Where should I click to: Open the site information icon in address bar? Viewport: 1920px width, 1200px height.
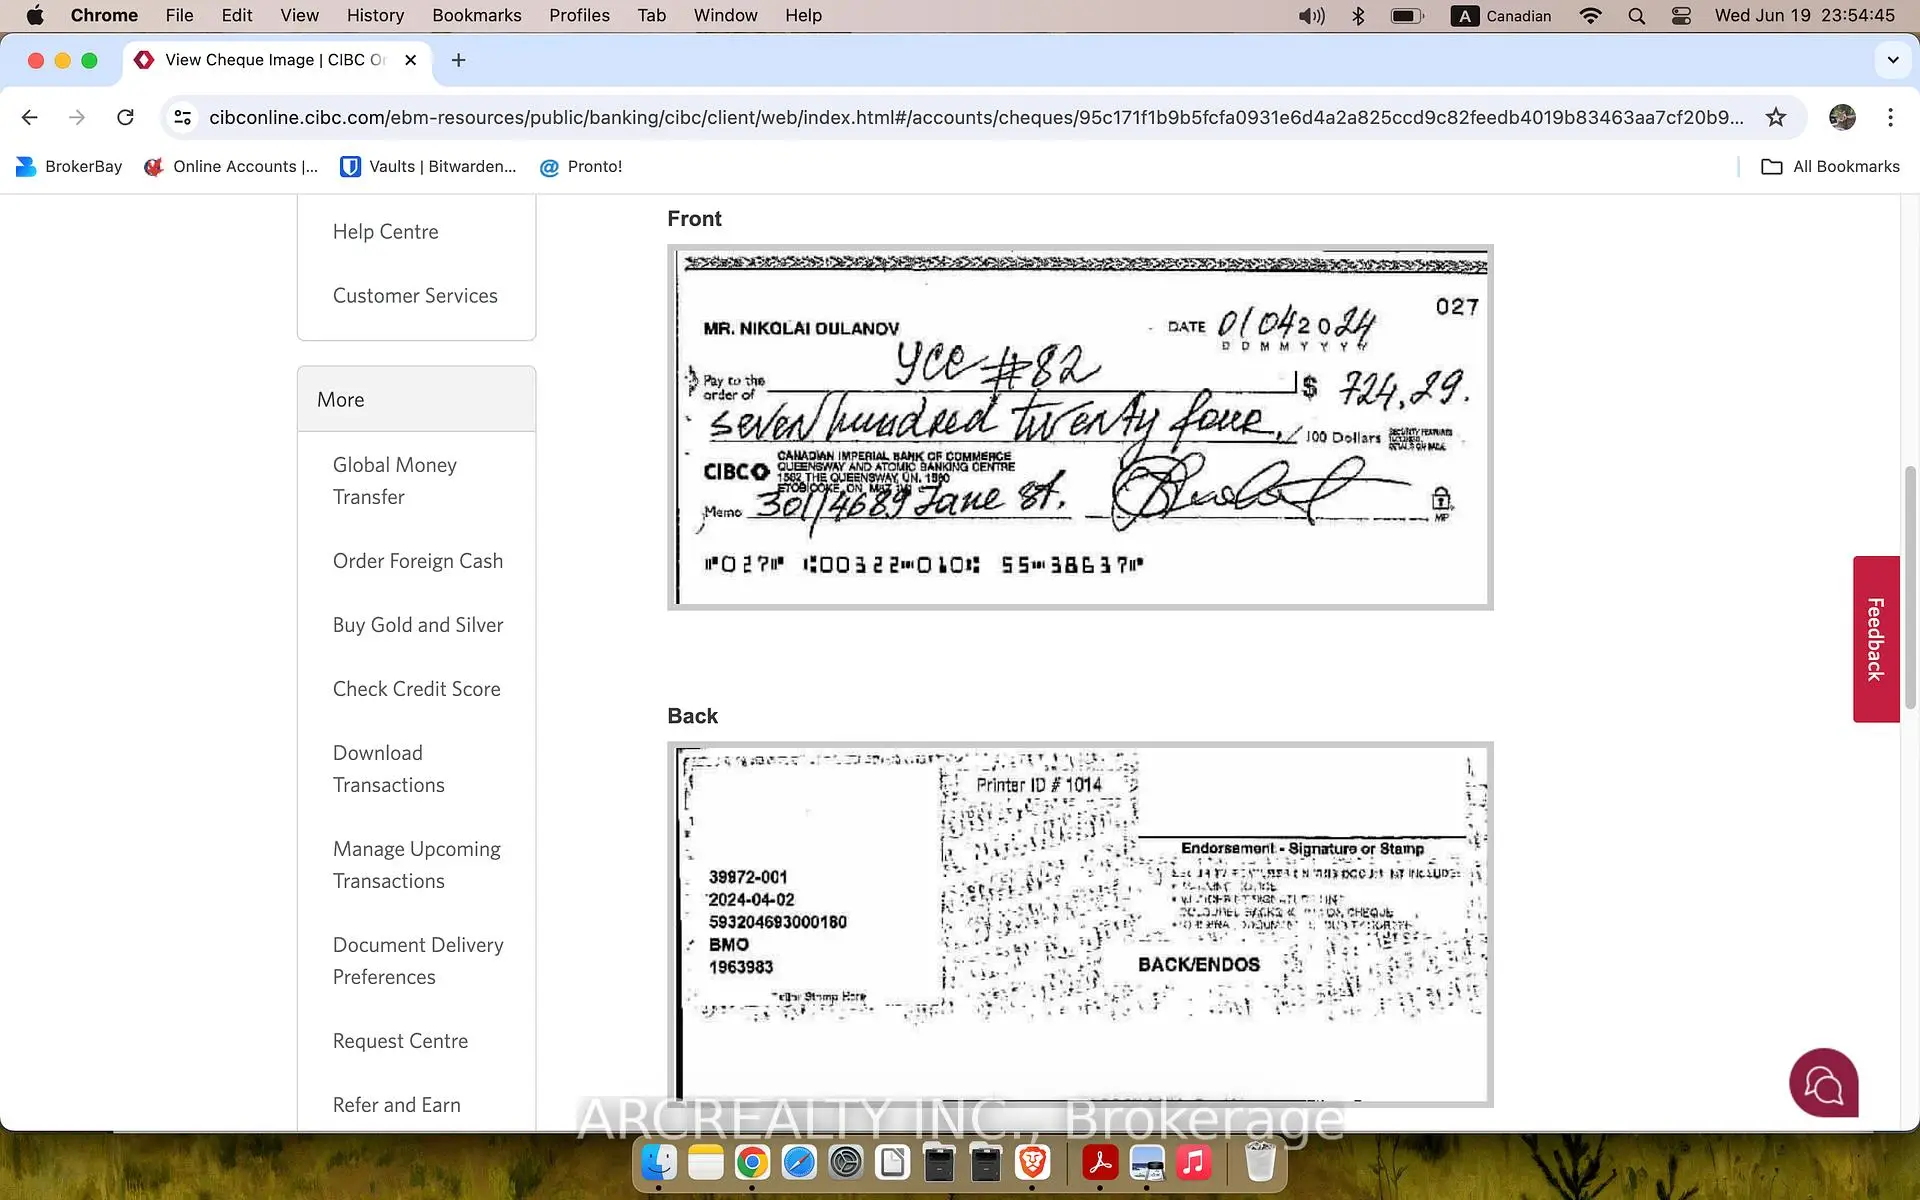pos(182,118)
